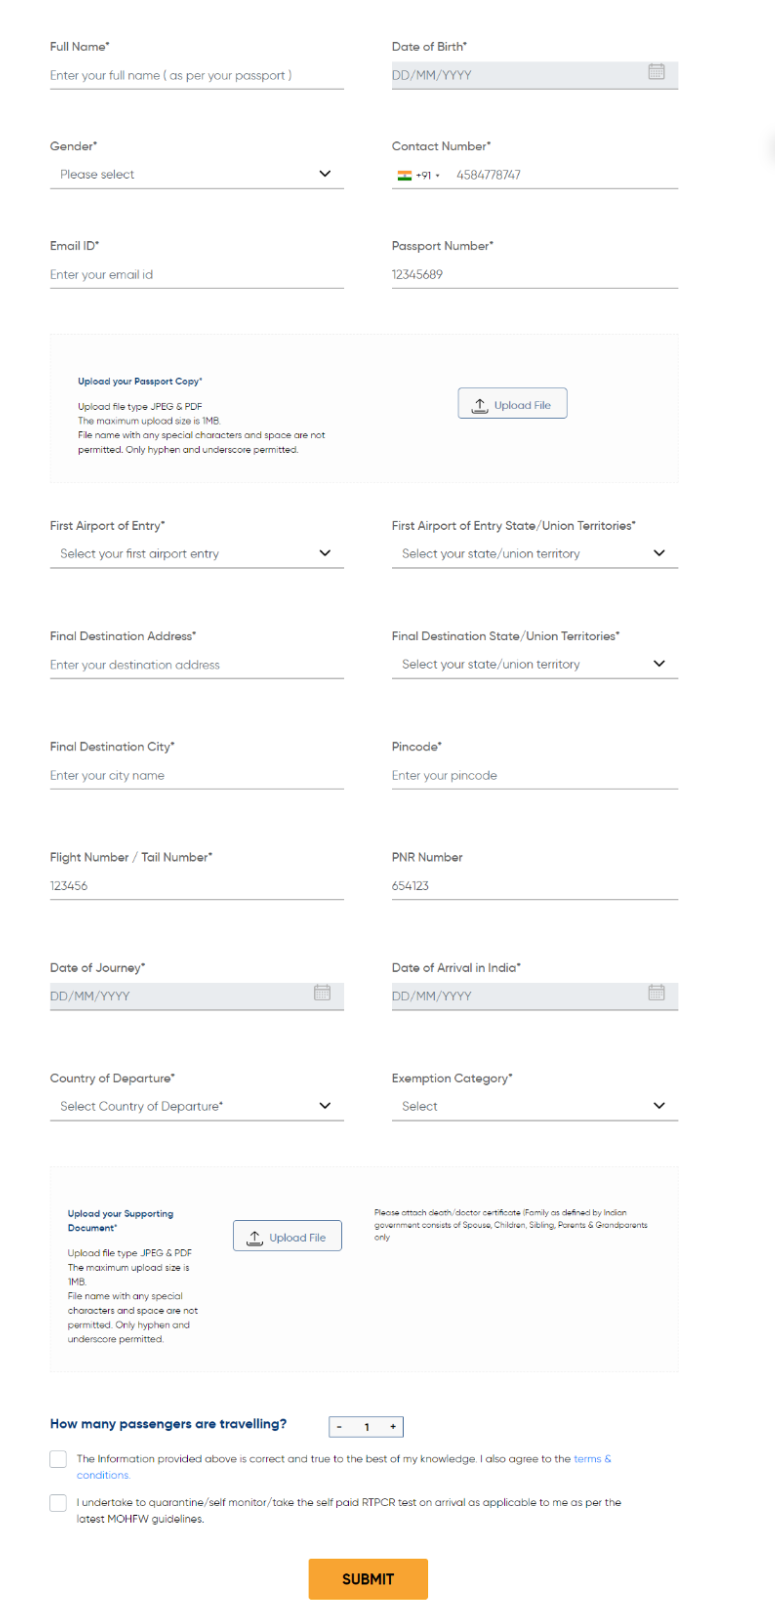
Task: Open the Date of Journey calendar icon
Action: 322,993
